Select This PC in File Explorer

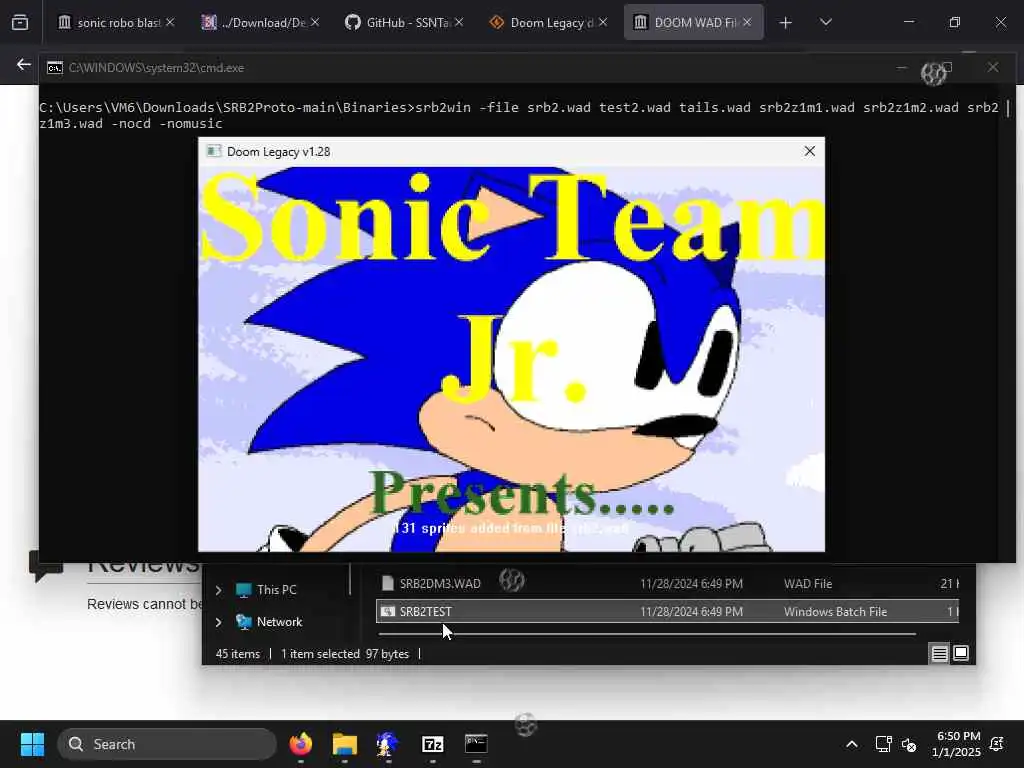pos(266,590)
